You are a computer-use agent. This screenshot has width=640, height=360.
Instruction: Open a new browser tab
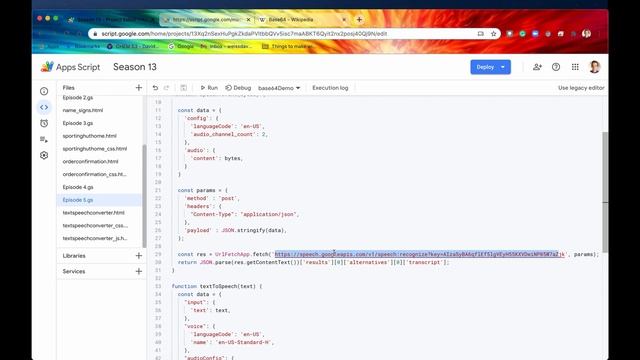tap(359, 20)
